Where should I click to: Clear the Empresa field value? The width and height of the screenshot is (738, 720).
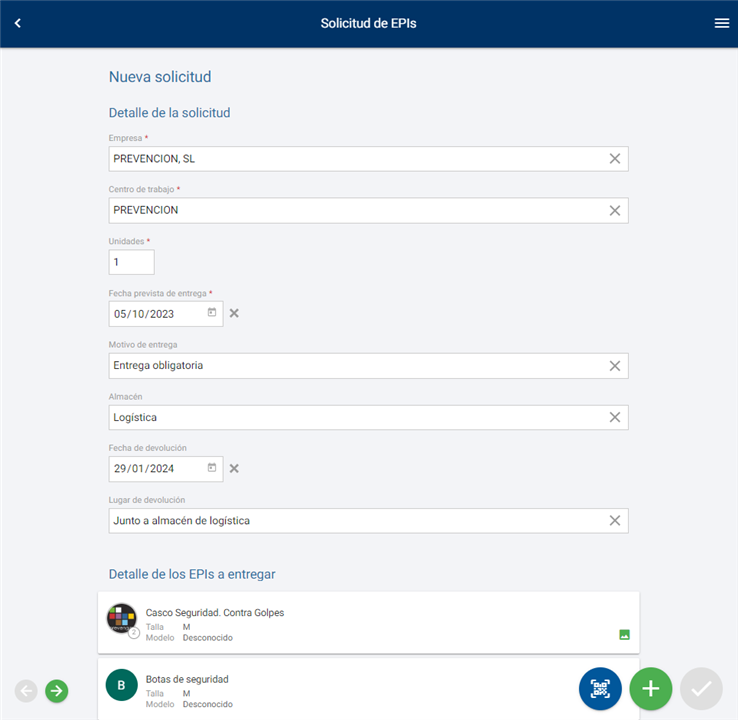(615, 159)
